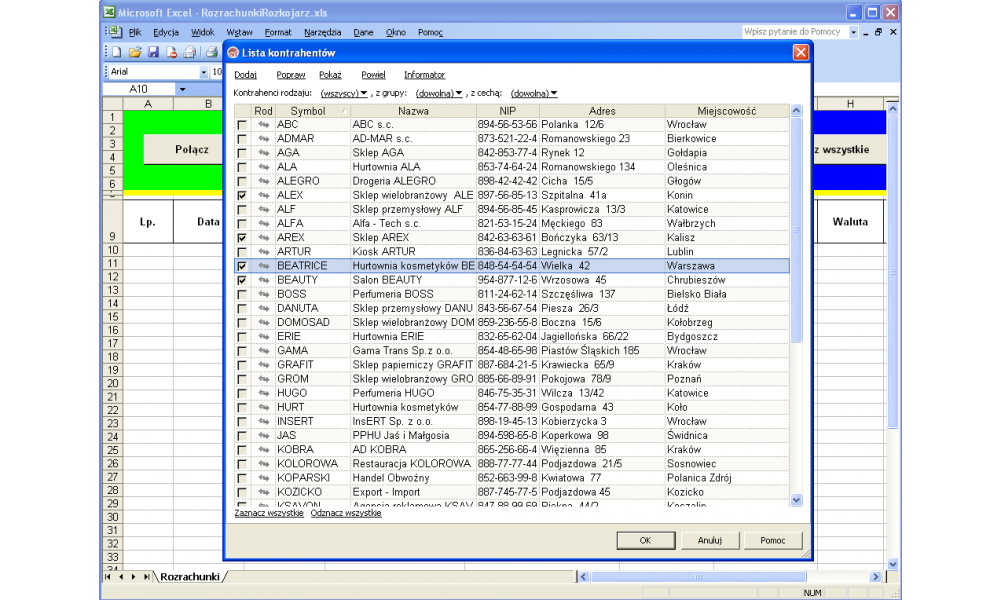Viewport: 1000px width, 600px height.
Task: Click the kind arrow icon in ADMAR row
Action: click(263, 138)
